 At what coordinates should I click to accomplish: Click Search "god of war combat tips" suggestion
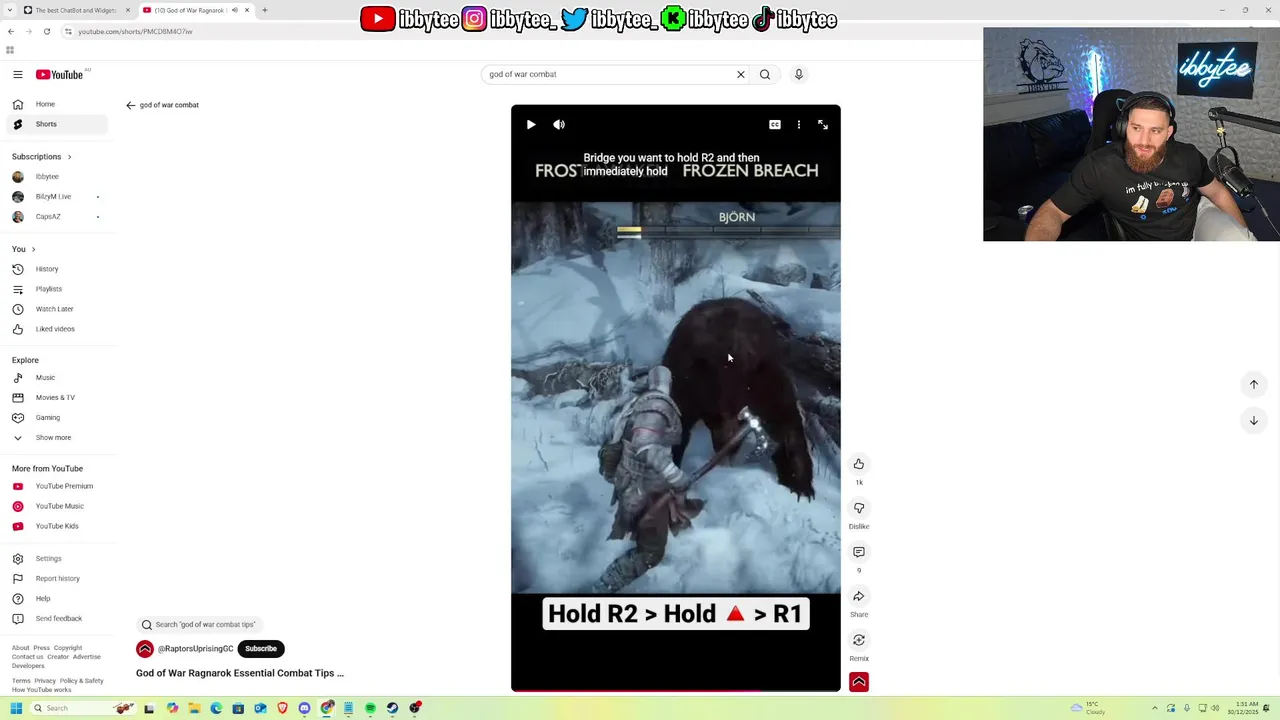pos(198,624)
